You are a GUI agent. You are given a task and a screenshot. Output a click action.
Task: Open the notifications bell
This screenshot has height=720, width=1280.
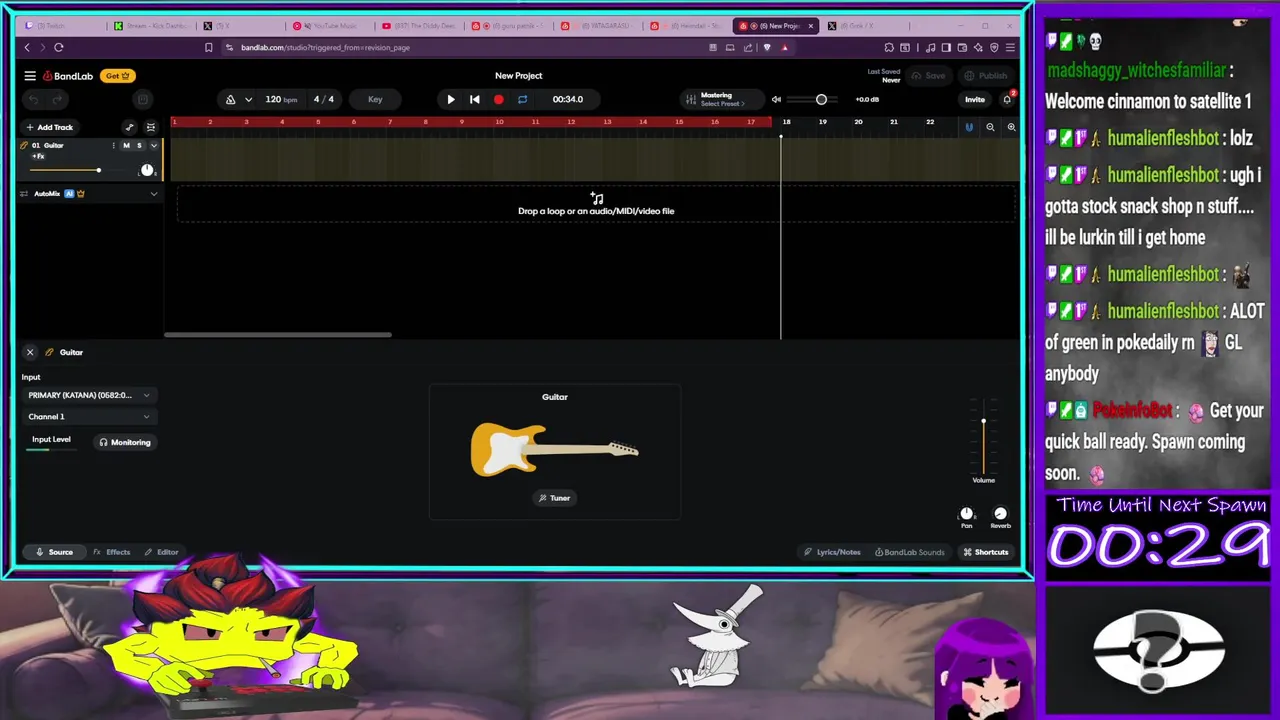point(1007,99)
